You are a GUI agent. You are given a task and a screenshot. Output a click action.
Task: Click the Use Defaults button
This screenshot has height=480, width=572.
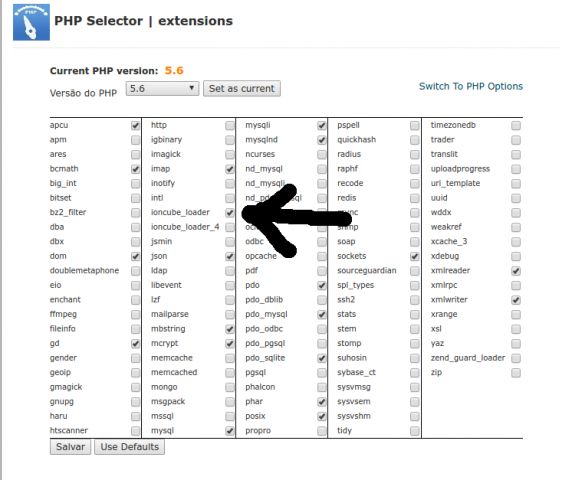[x=130, y=447]
